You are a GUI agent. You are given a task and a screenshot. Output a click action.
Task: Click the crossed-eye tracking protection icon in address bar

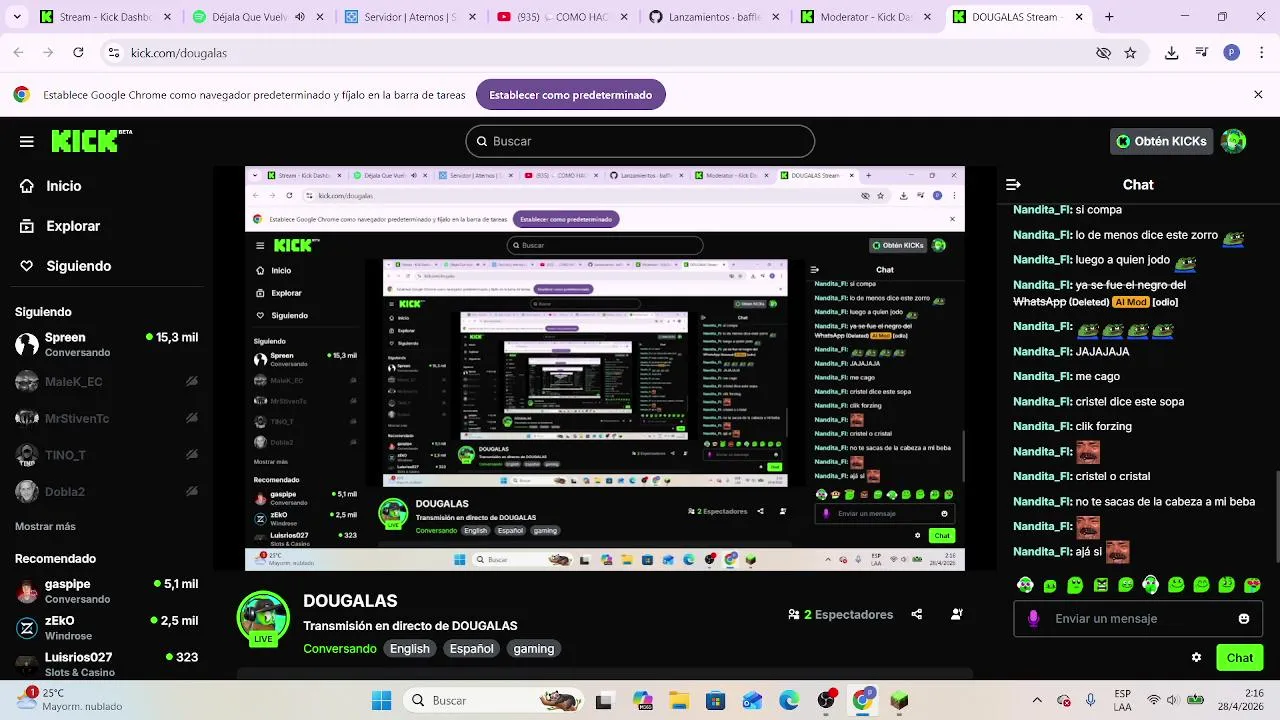[x=1103, y=53]
